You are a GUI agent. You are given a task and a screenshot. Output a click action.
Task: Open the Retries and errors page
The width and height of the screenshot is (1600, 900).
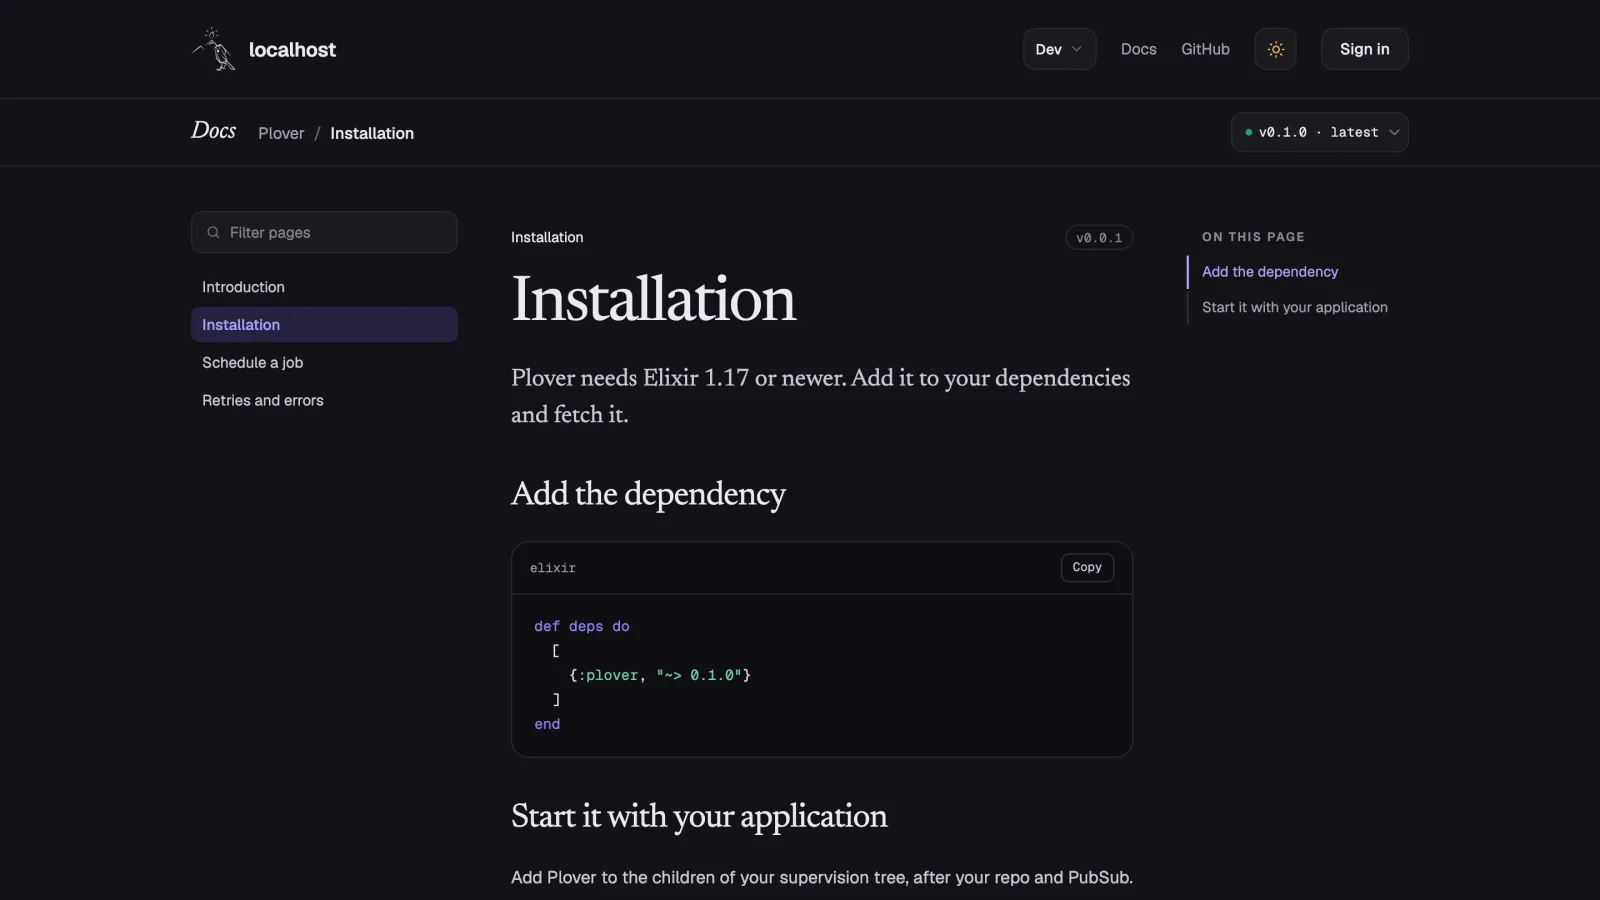(x=324, y=400)
